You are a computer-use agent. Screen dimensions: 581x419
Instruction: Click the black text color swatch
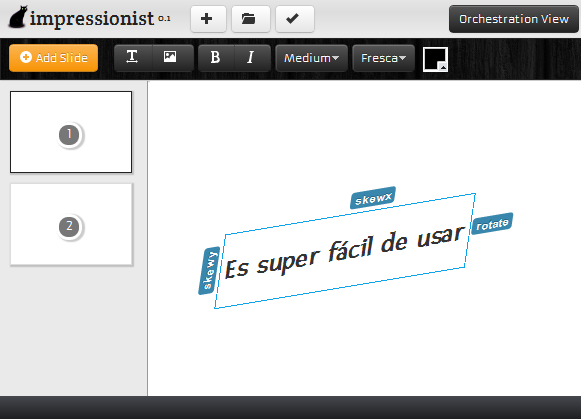435,59
